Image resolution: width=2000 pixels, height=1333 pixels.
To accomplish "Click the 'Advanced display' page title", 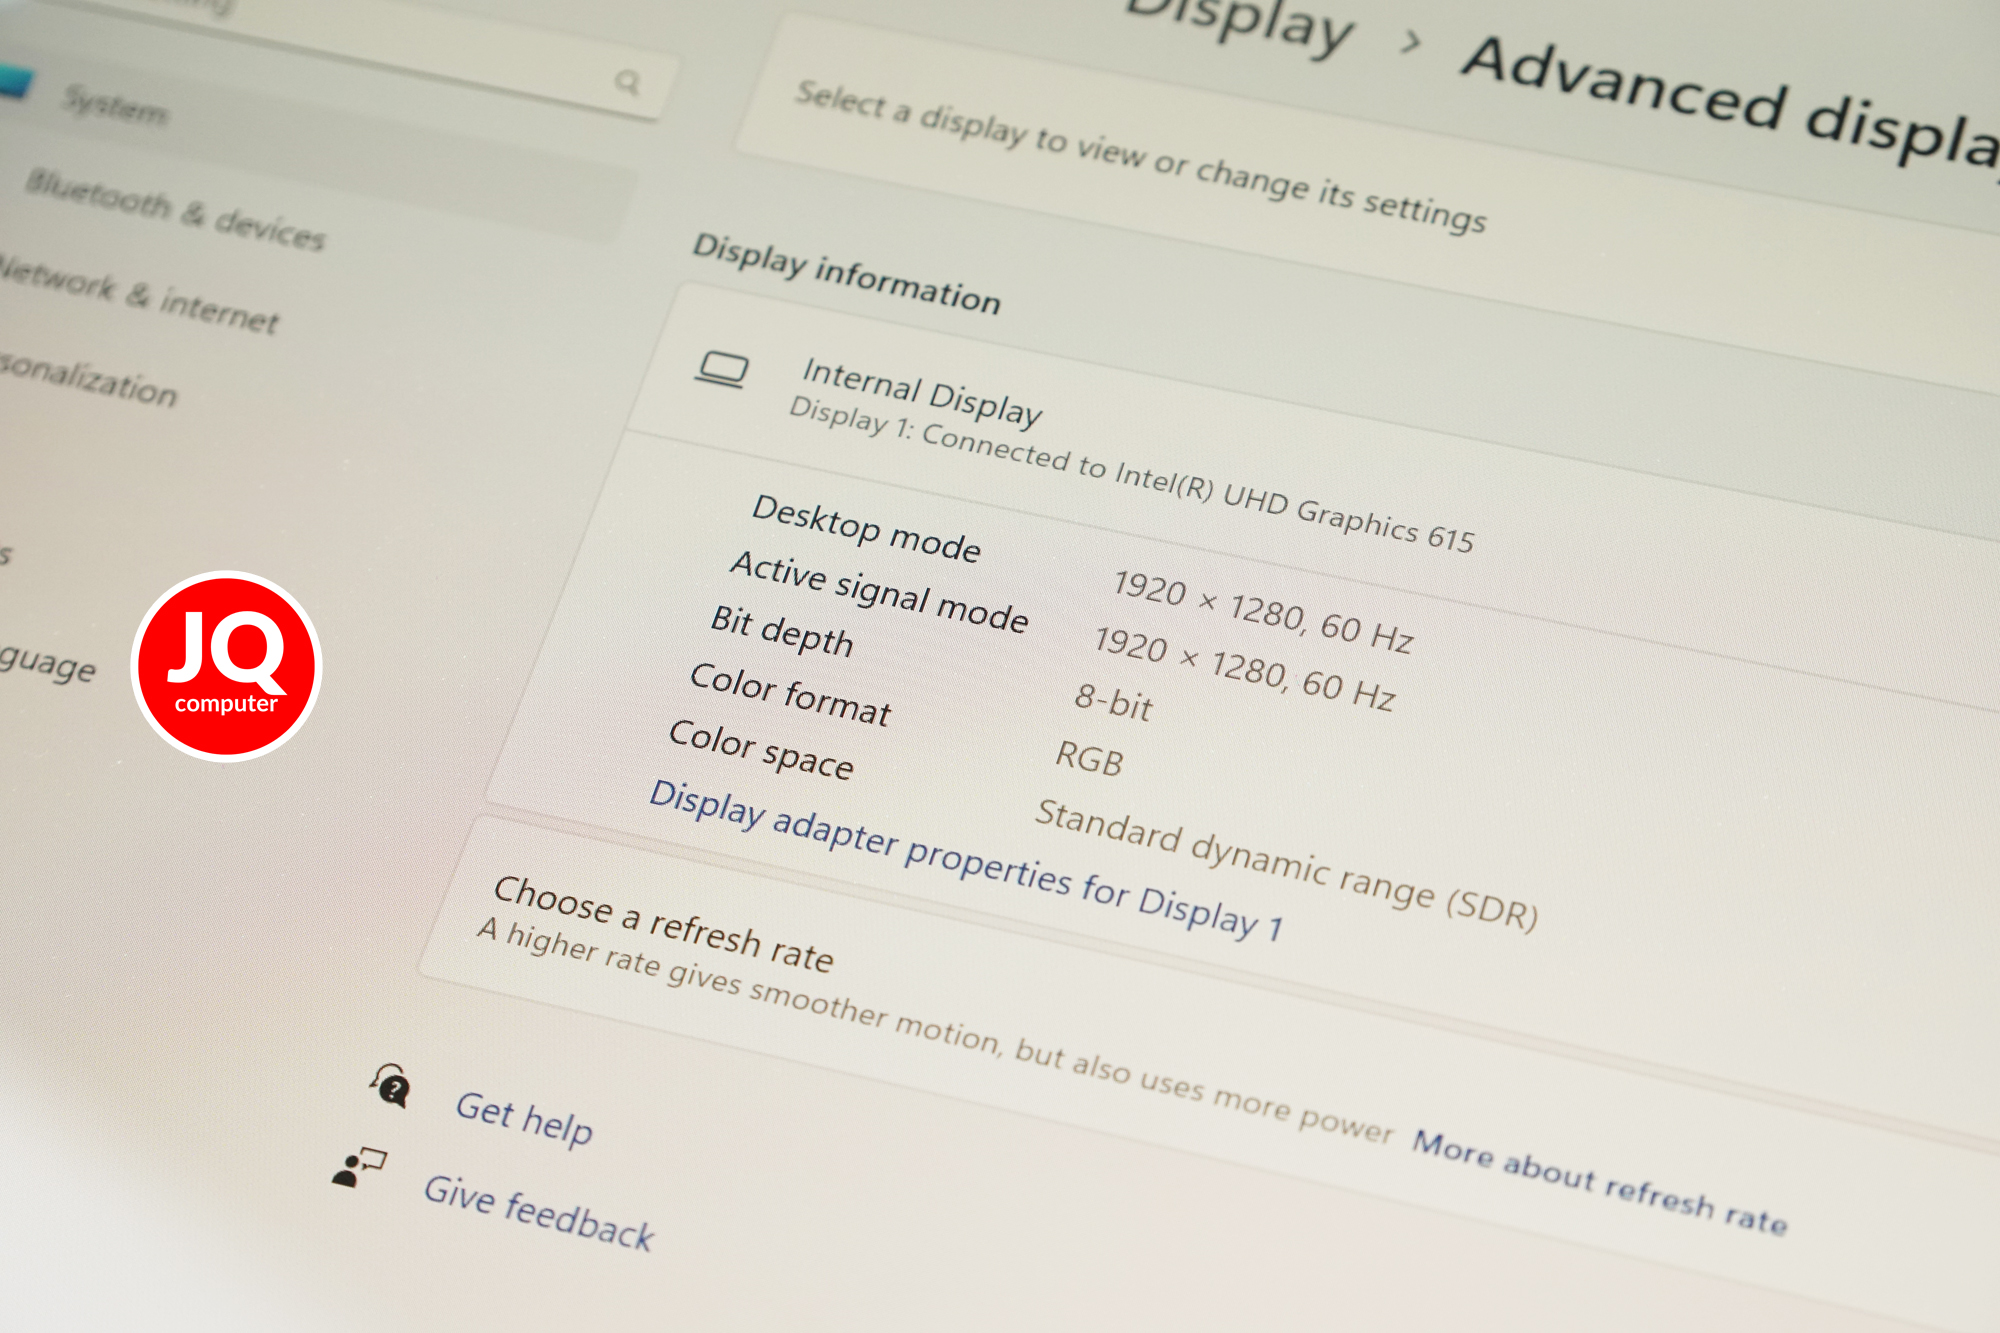I will 1730,110.
